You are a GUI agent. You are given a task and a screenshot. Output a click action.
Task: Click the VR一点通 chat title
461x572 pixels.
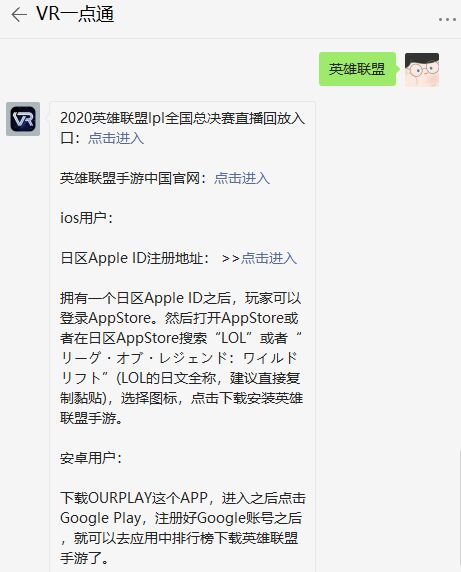click(75, 15)
